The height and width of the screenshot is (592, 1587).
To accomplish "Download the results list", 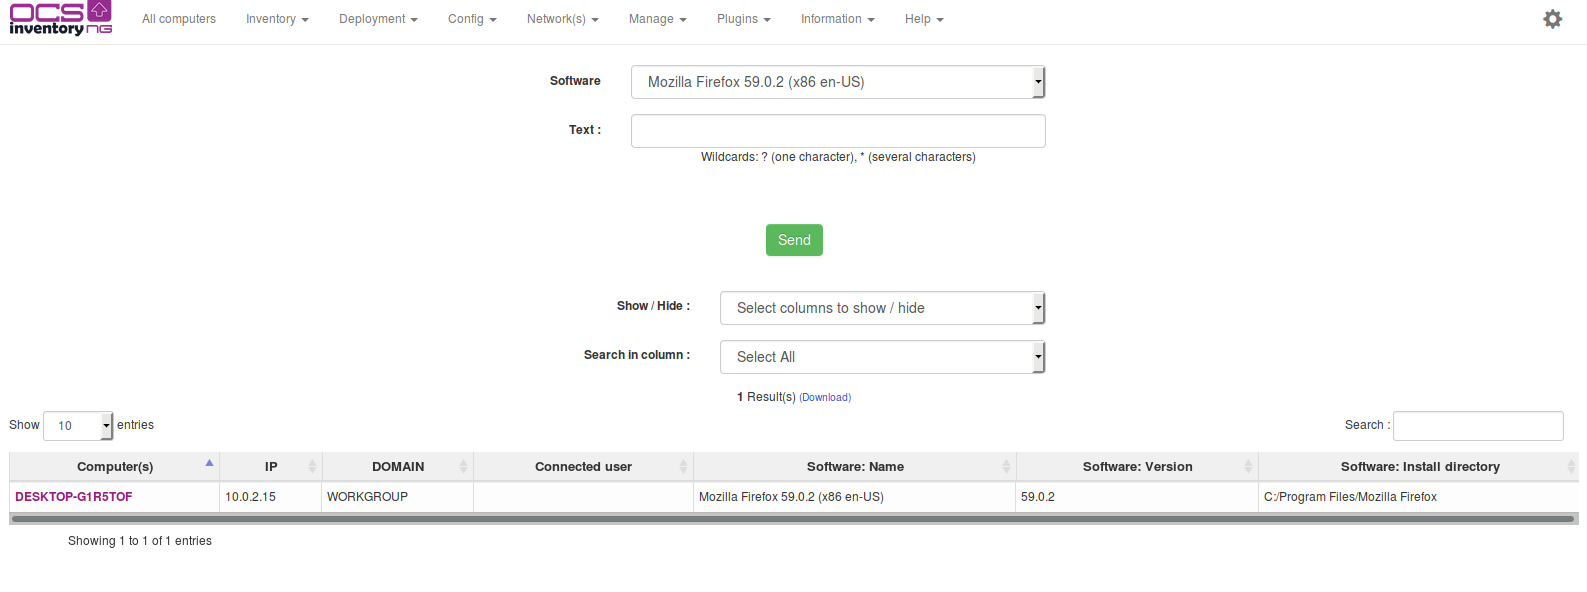I will coord(825,398).
